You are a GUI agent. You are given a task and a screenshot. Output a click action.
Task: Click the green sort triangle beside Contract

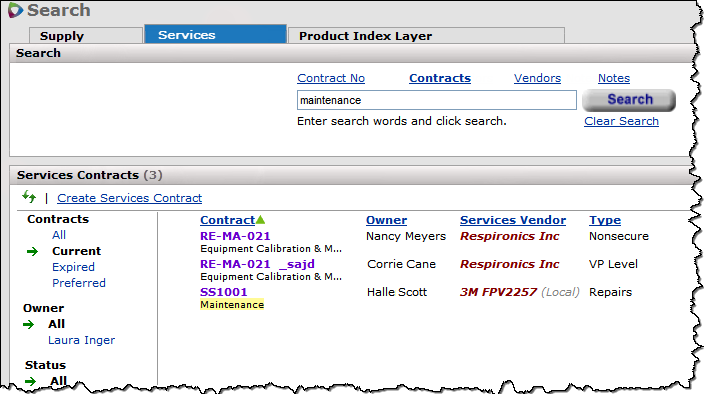260,219
